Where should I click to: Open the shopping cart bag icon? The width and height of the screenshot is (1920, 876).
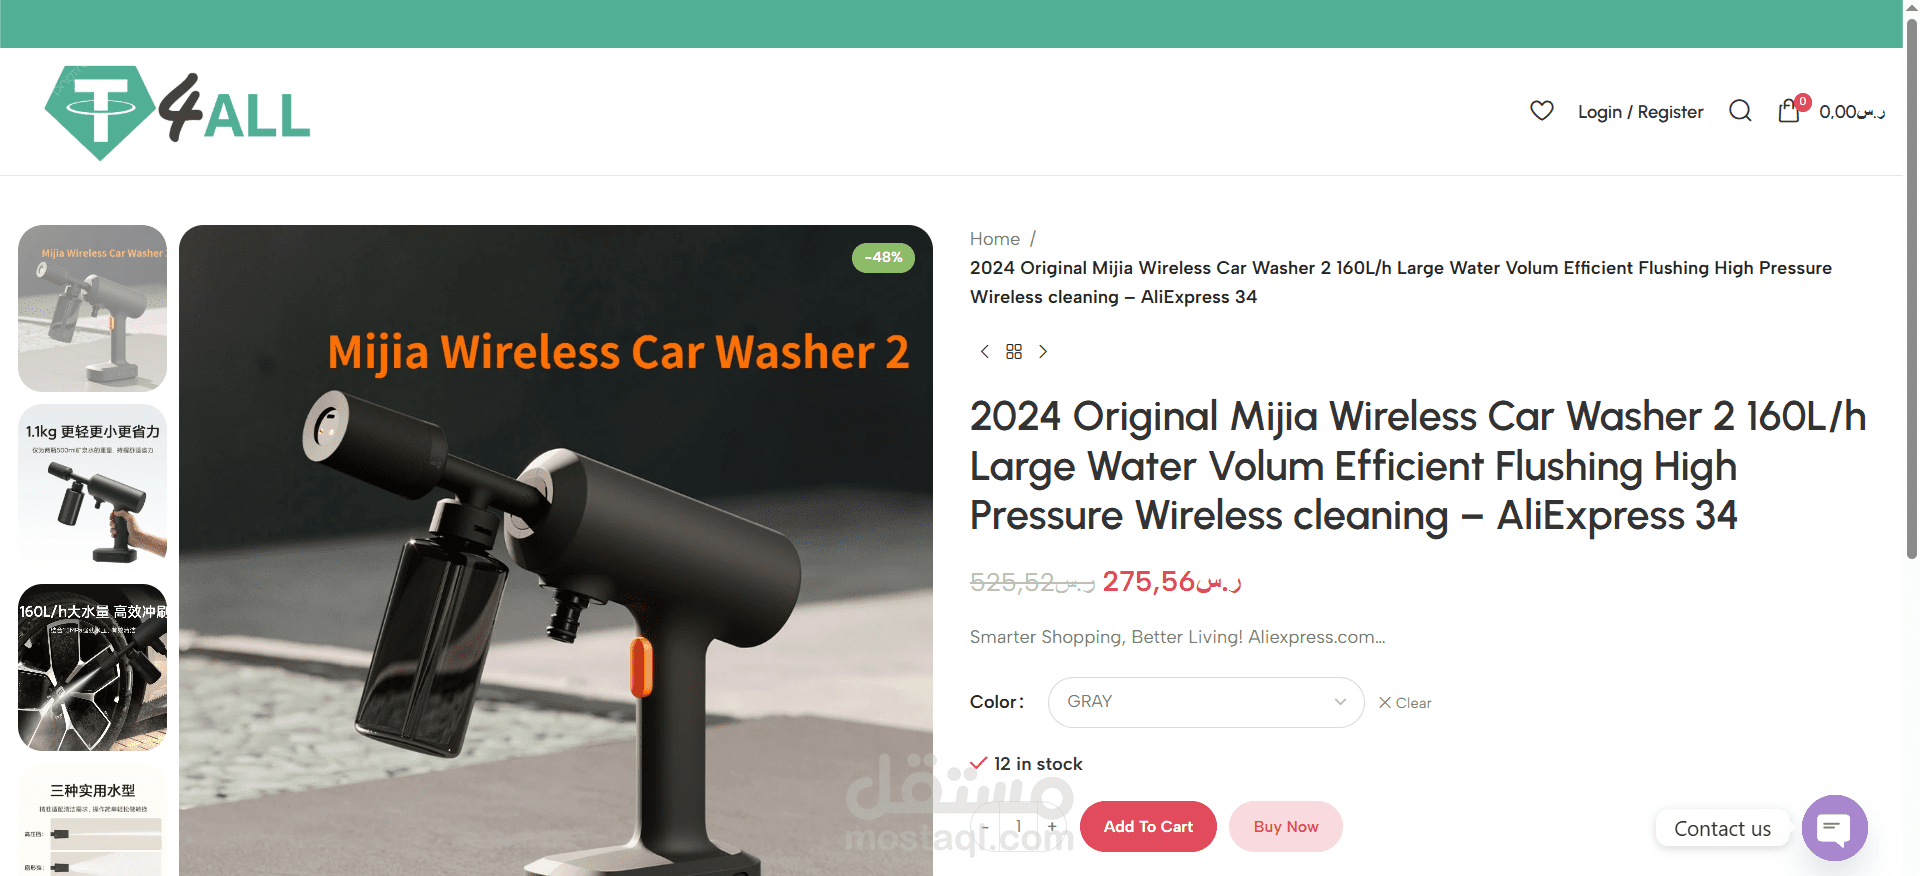pos(1789,111)
